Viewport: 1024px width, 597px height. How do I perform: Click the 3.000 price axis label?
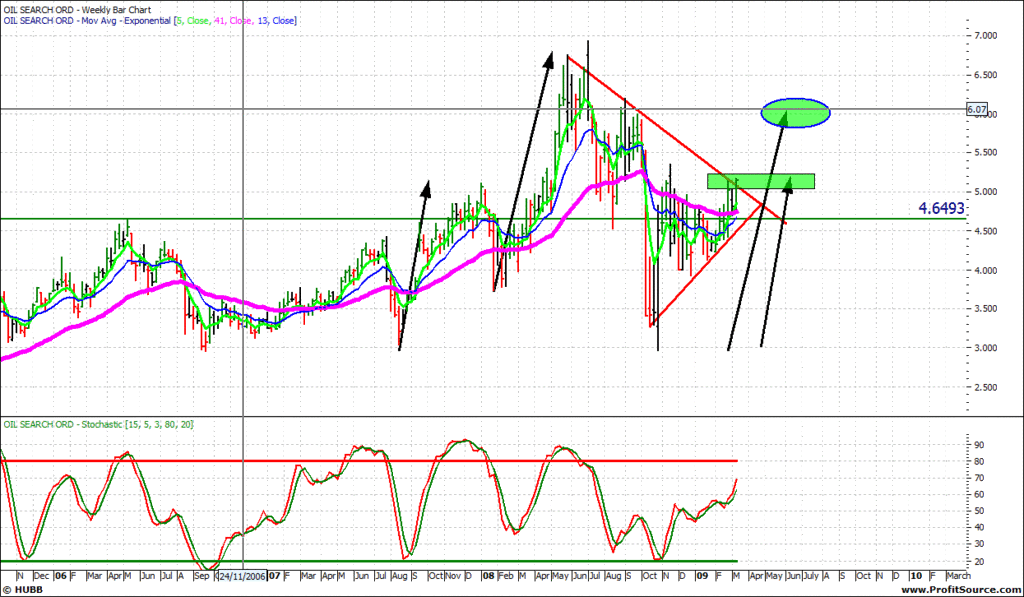(x=984, y=348)
